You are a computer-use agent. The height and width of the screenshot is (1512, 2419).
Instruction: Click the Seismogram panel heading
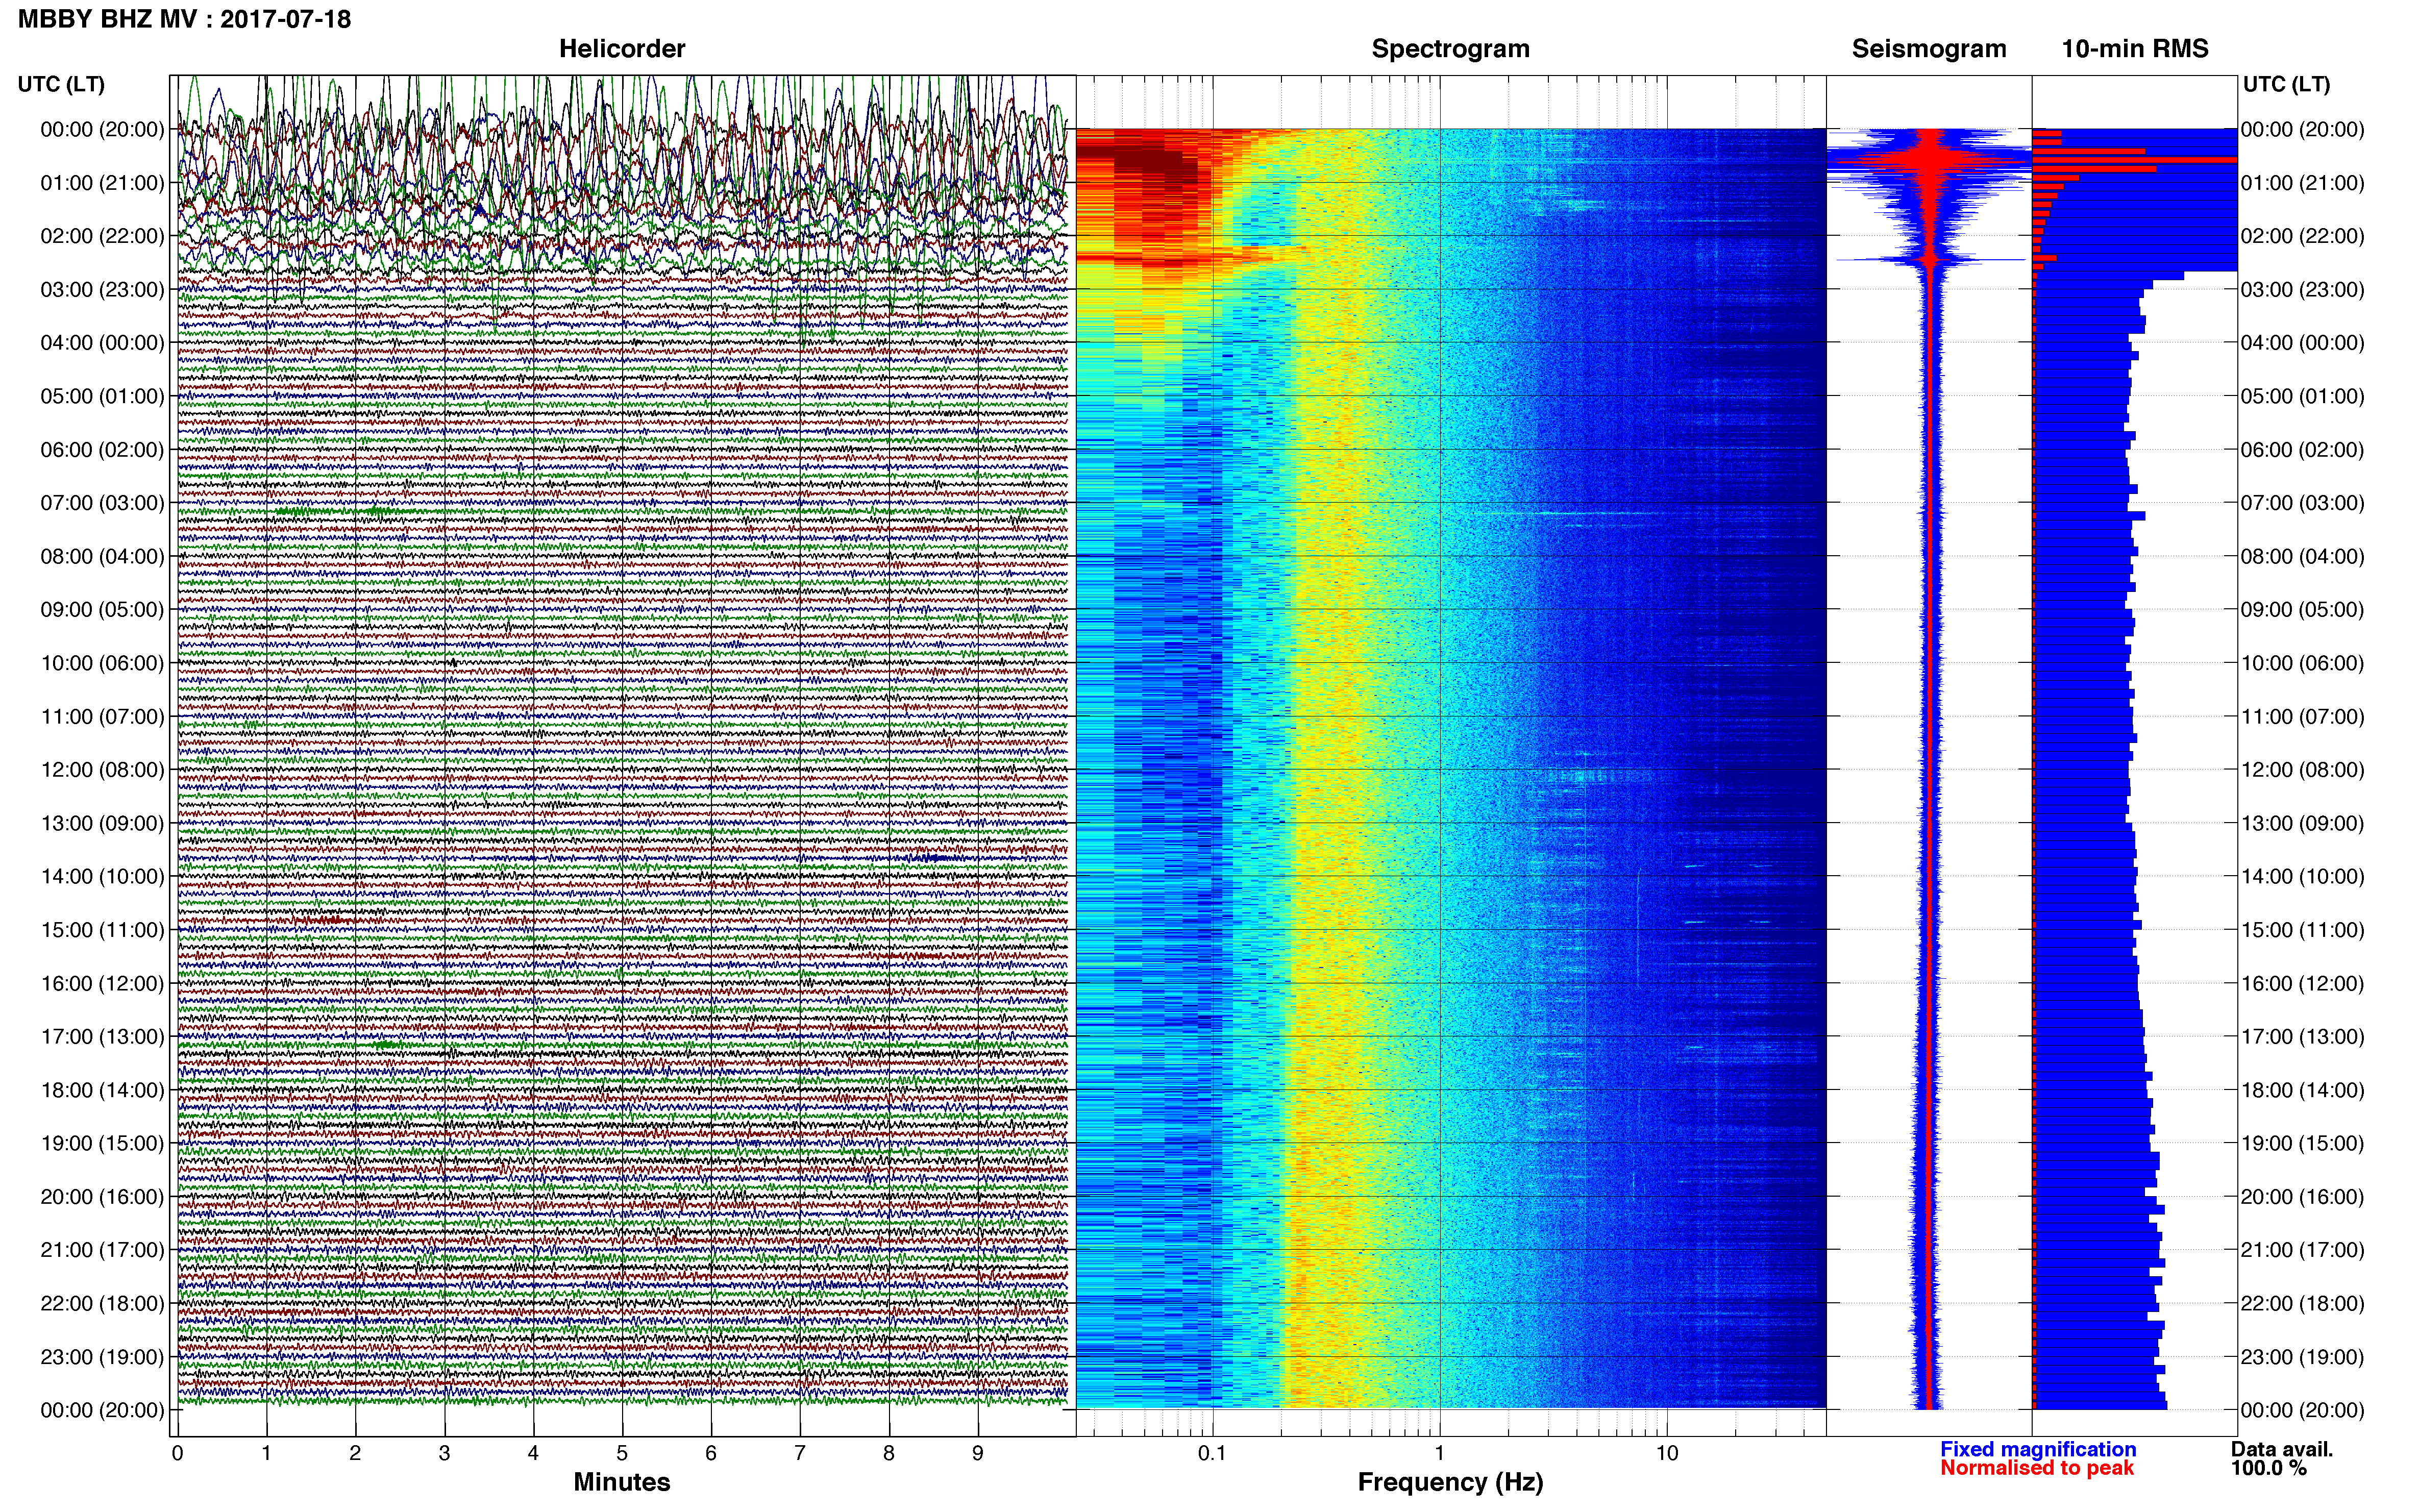(1929, 48)
